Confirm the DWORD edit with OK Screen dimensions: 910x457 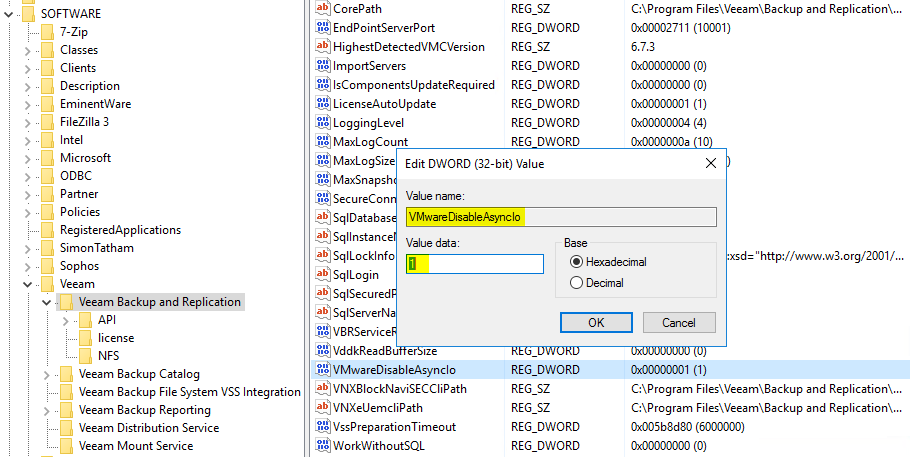pos(596,322)
